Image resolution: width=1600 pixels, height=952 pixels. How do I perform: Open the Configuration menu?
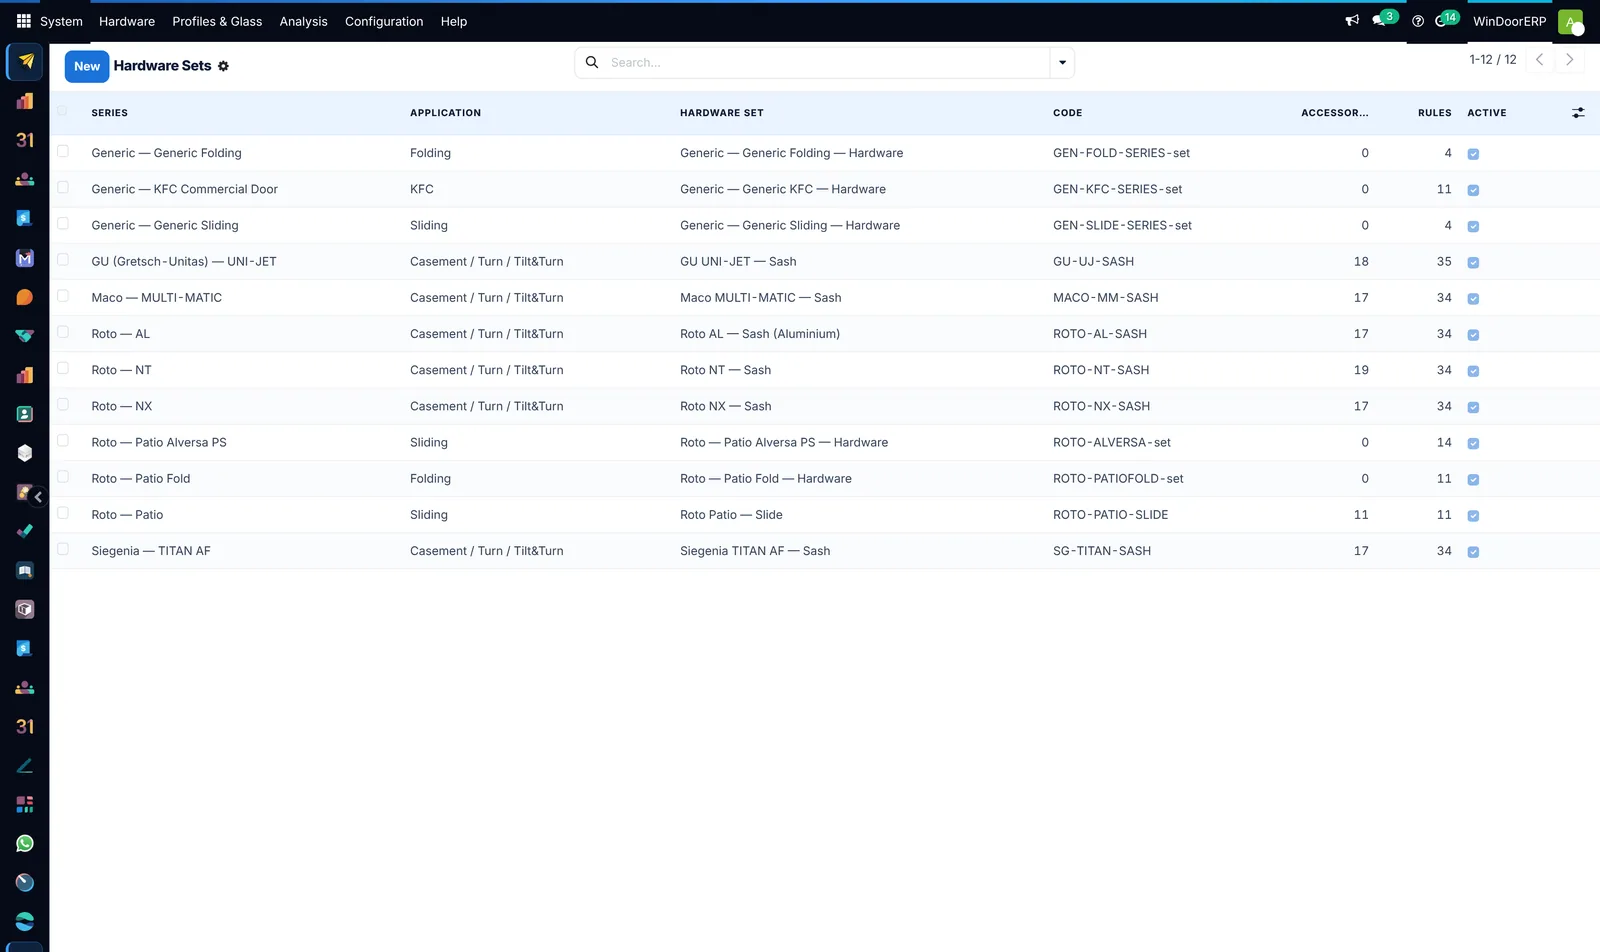384,21
